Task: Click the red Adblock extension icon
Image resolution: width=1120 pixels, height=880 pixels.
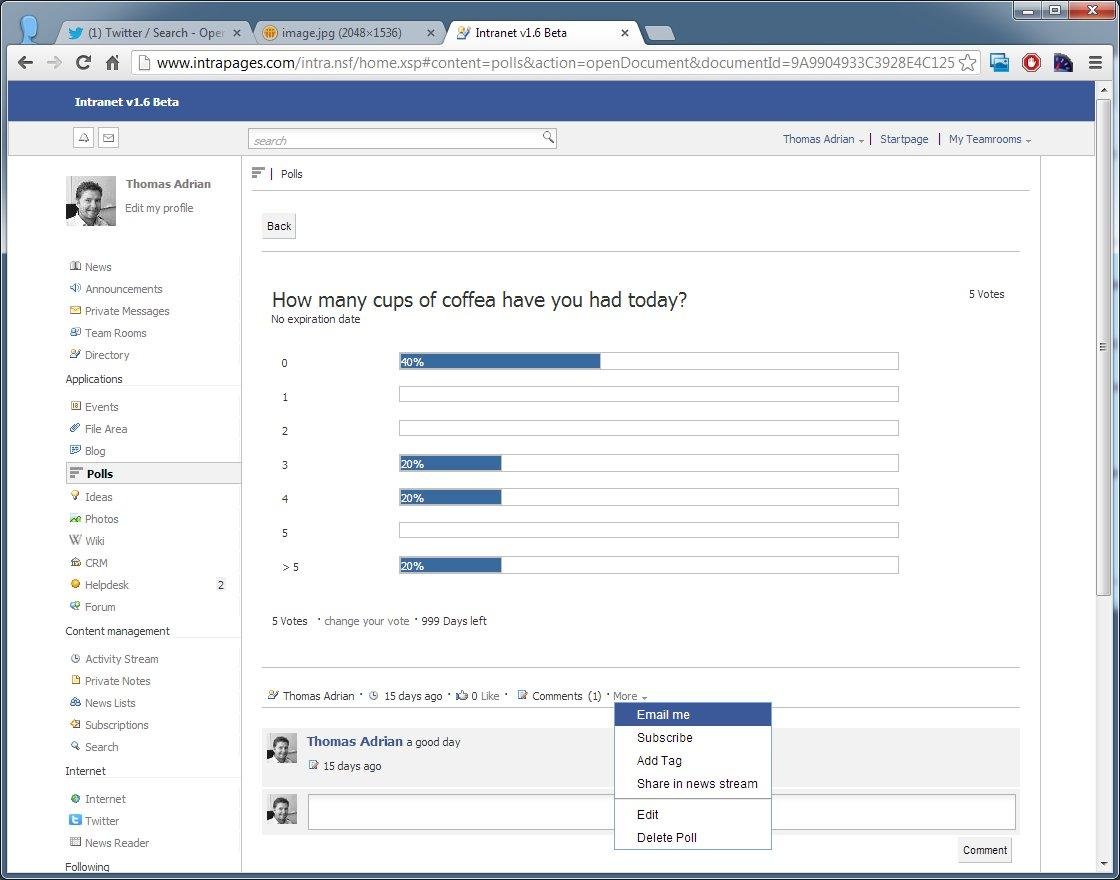Action: pos(1031,62)
